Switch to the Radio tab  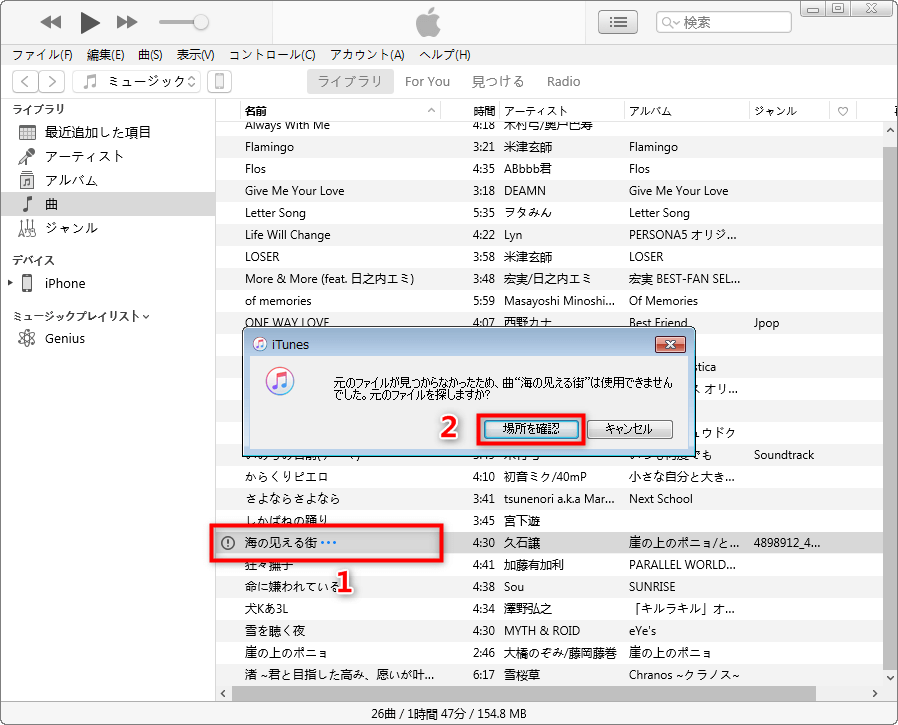(564, 81)
